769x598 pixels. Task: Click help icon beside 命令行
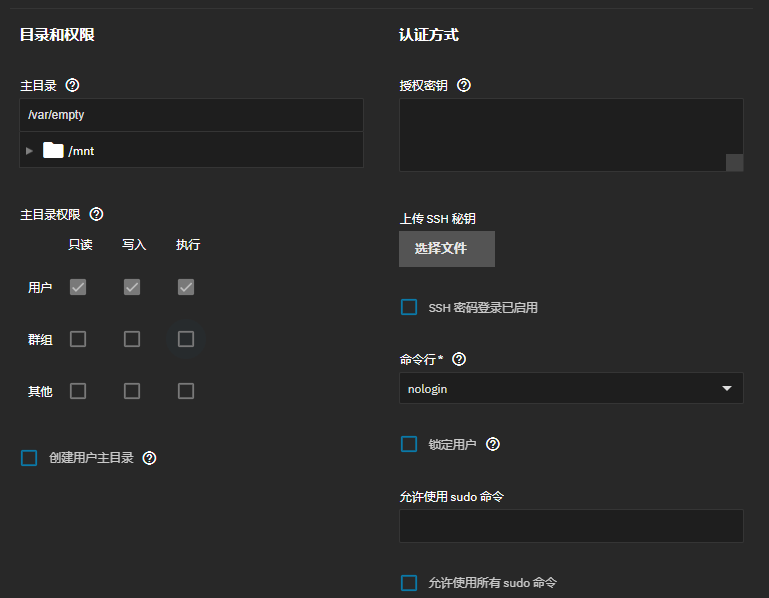click(460, 359)
